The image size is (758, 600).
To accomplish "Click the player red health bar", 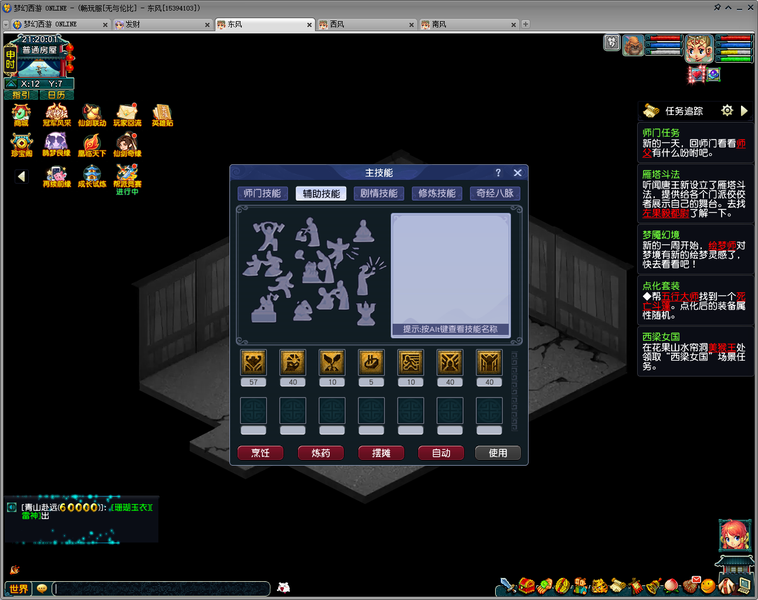I will [736, 38].
